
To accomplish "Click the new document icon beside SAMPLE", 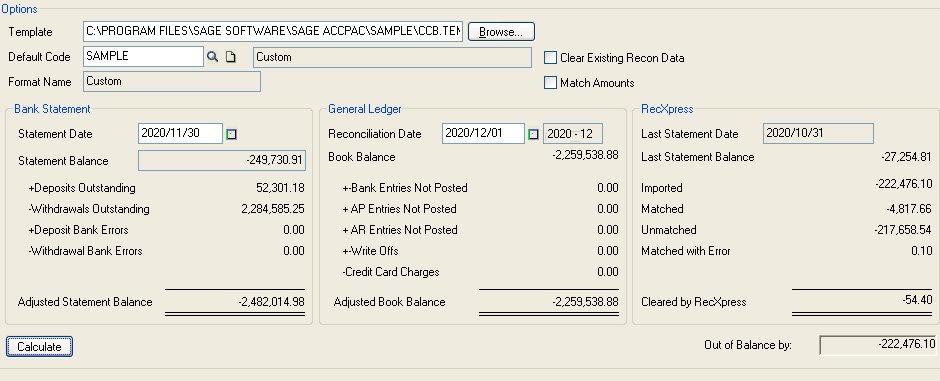I will (231, 57).
